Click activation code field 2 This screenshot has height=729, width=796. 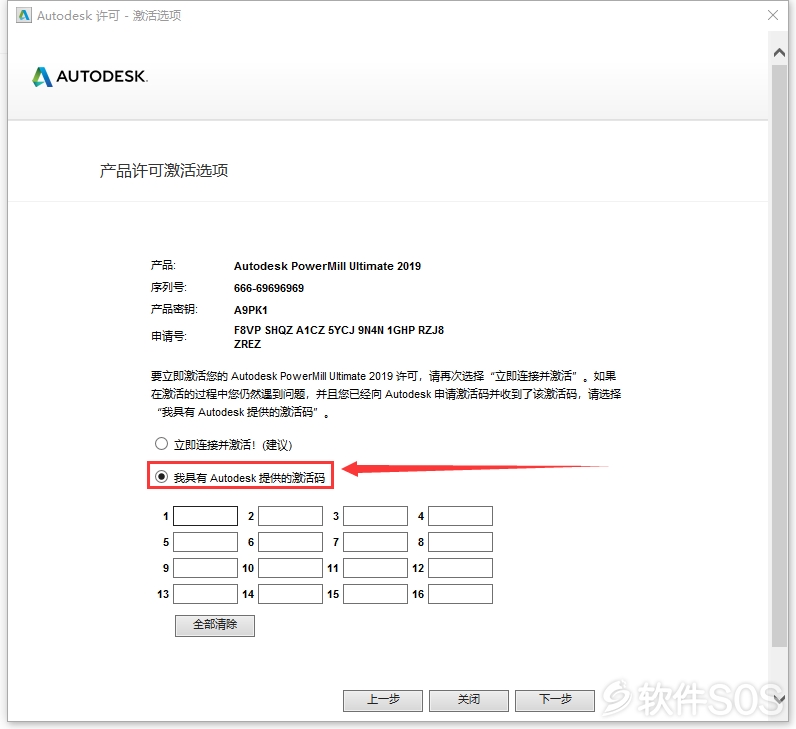pos(290,516)
